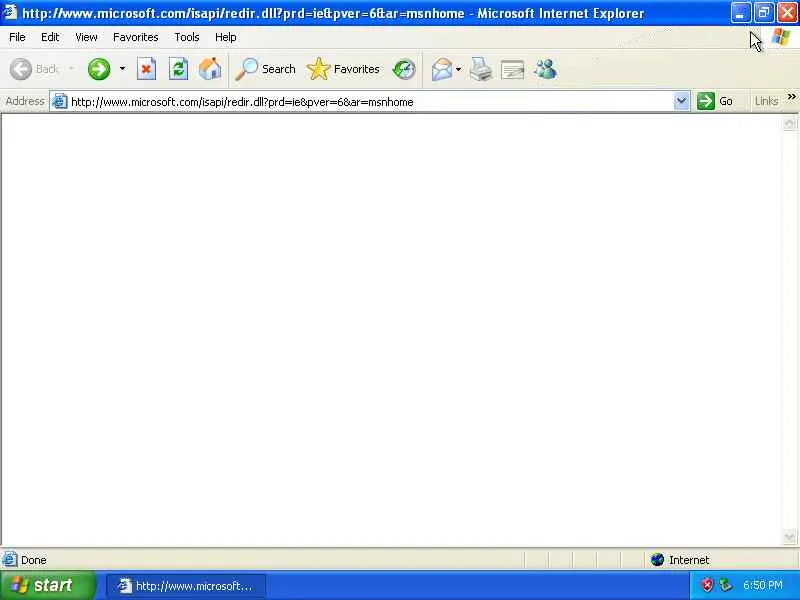Open the Edit menu

click(x=50, y=37)
